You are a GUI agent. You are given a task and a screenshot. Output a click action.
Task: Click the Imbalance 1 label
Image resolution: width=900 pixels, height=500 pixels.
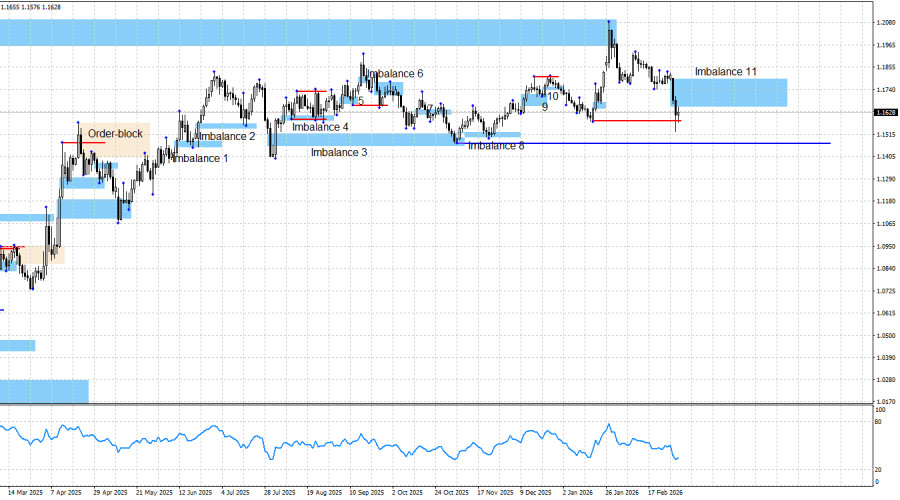(x=200, y=158)
